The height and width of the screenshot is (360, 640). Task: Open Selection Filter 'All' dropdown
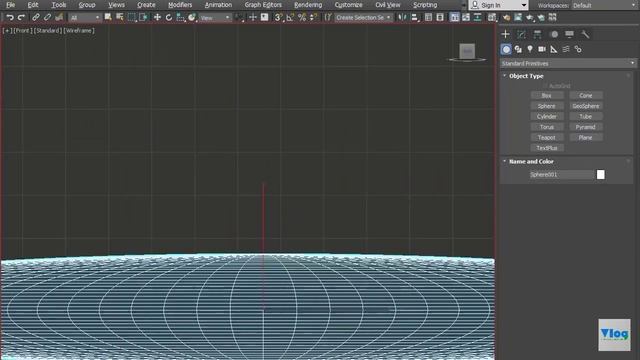point(84,18)
